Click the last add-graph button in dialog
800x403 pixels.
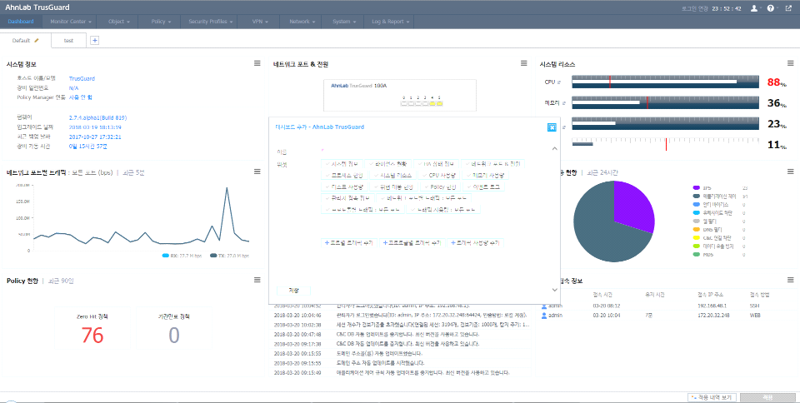pos(475,243)
